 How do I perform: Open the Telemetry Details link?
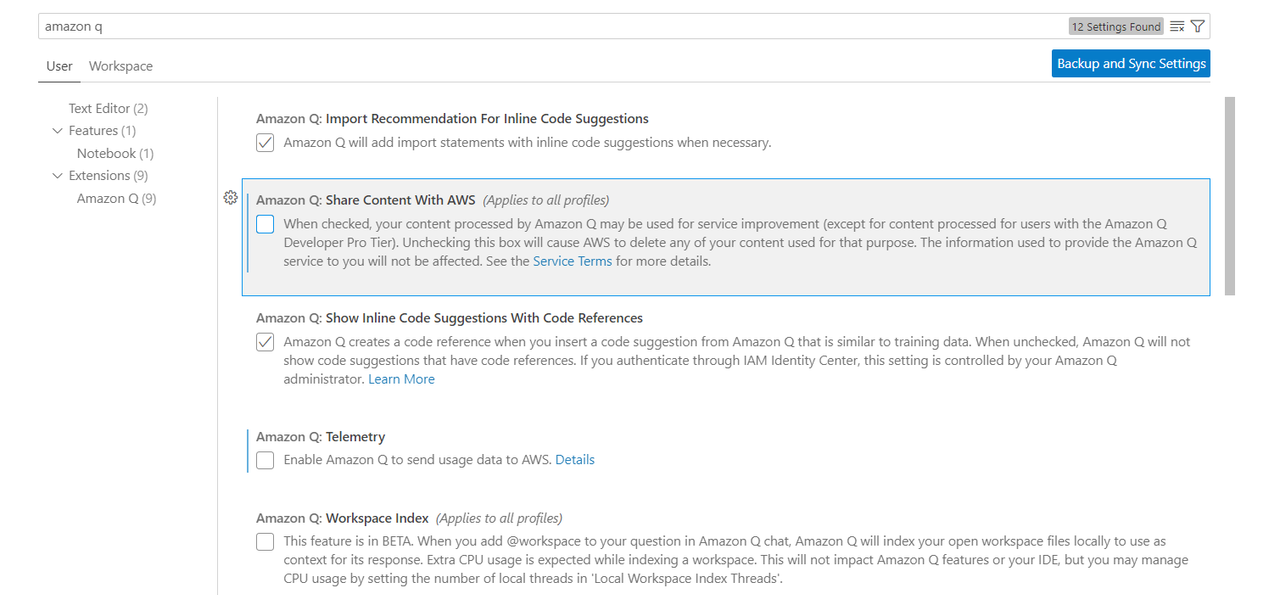point(575,460)
